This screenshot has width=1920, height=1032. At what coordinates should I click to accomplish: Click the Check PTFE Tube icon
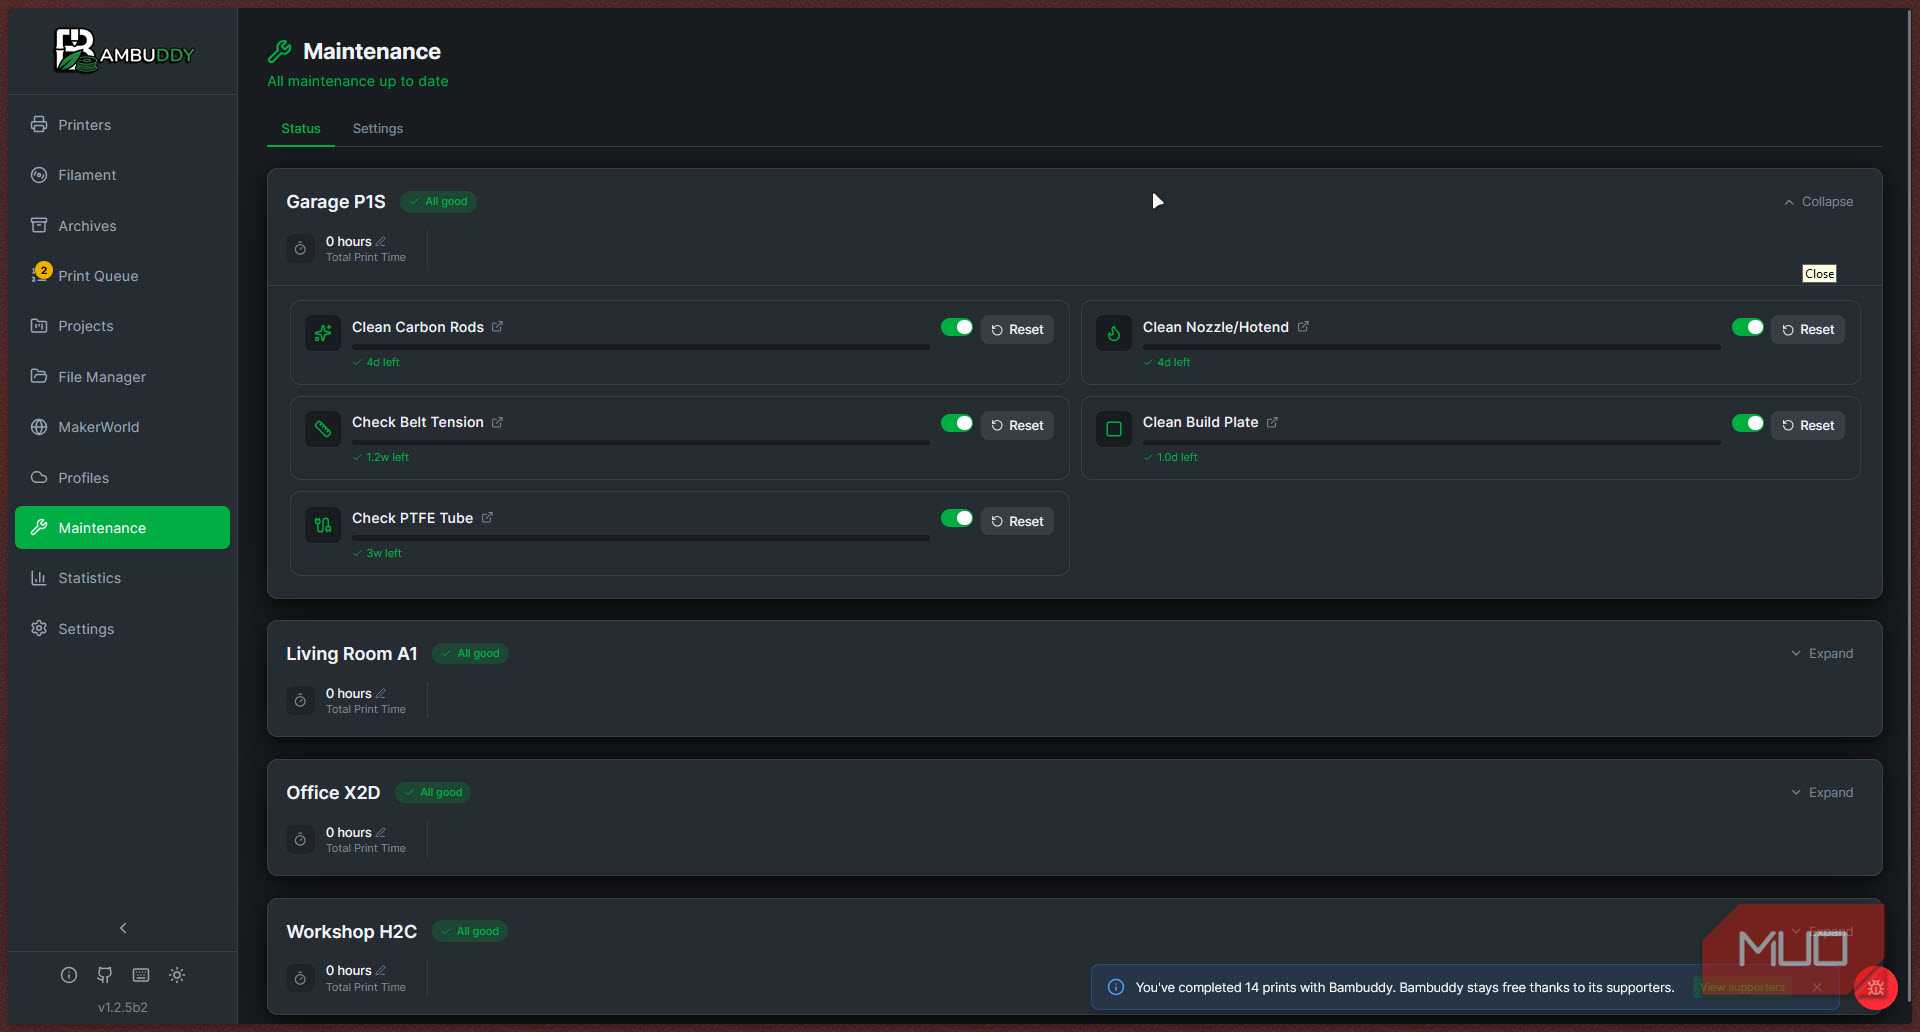323,525
